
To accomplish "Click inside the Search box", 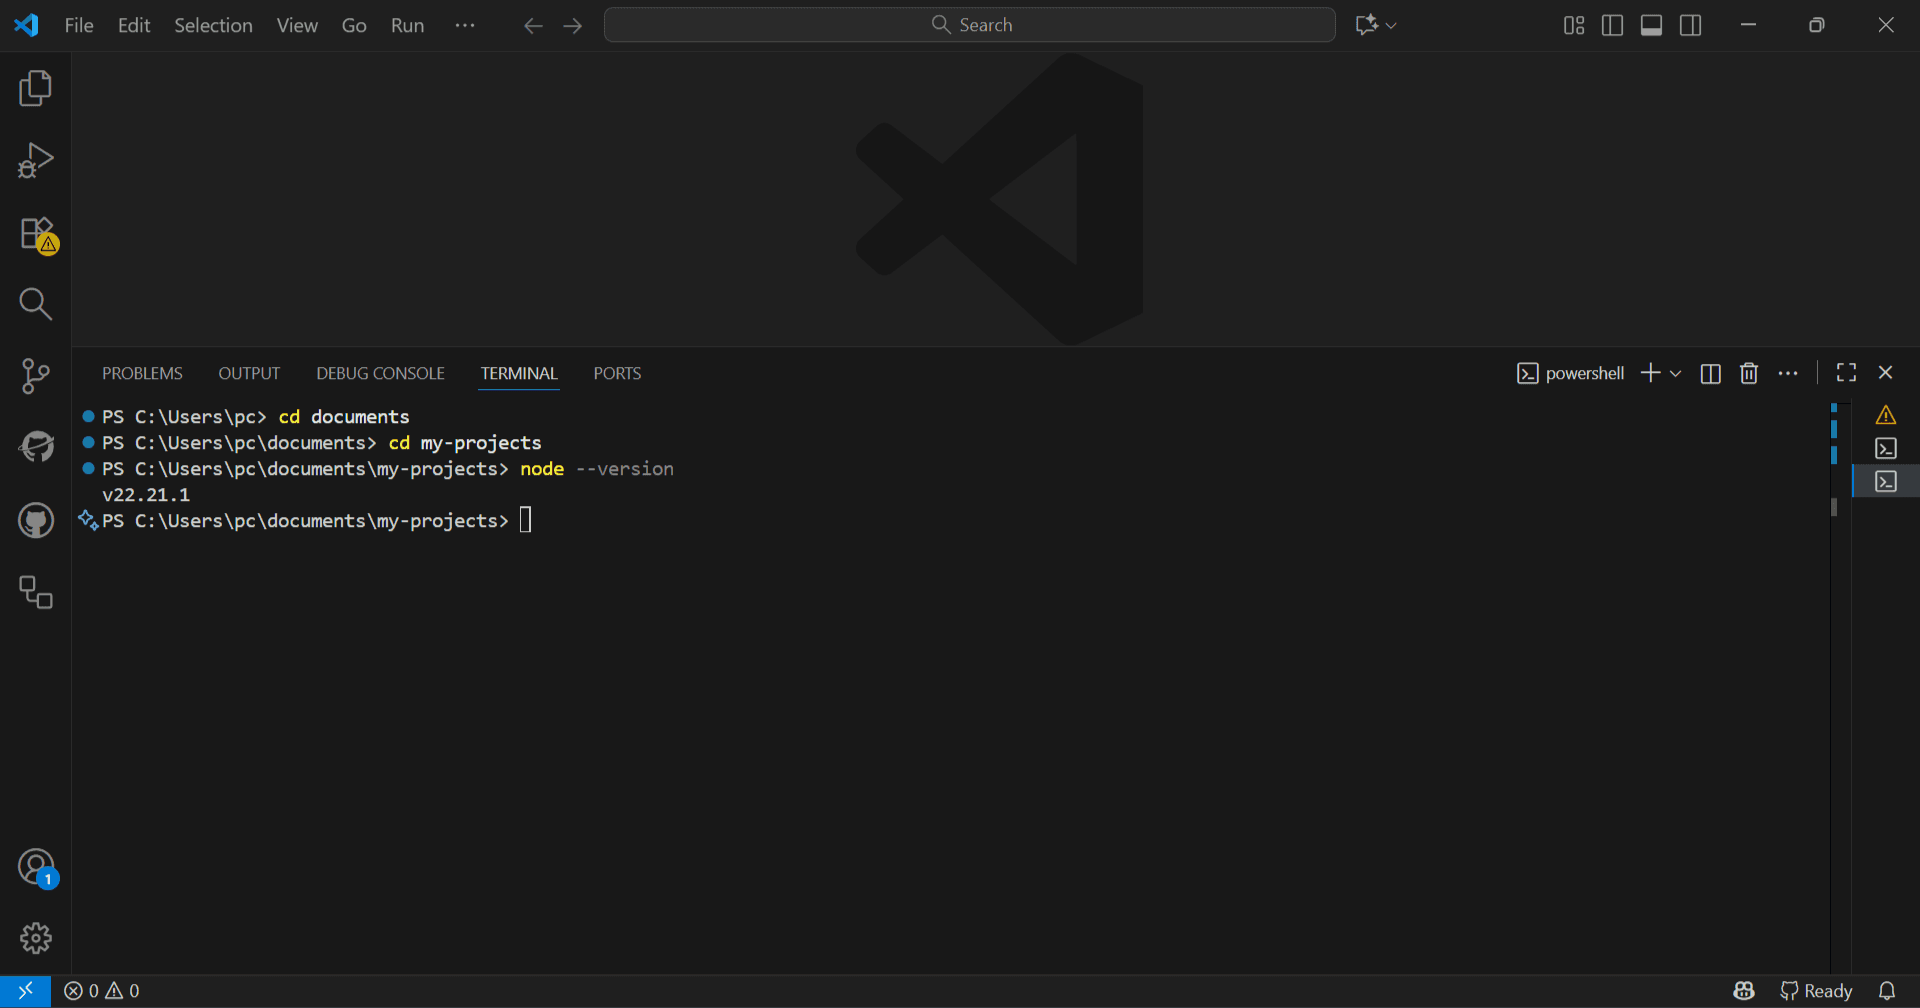I will (970, 25).
